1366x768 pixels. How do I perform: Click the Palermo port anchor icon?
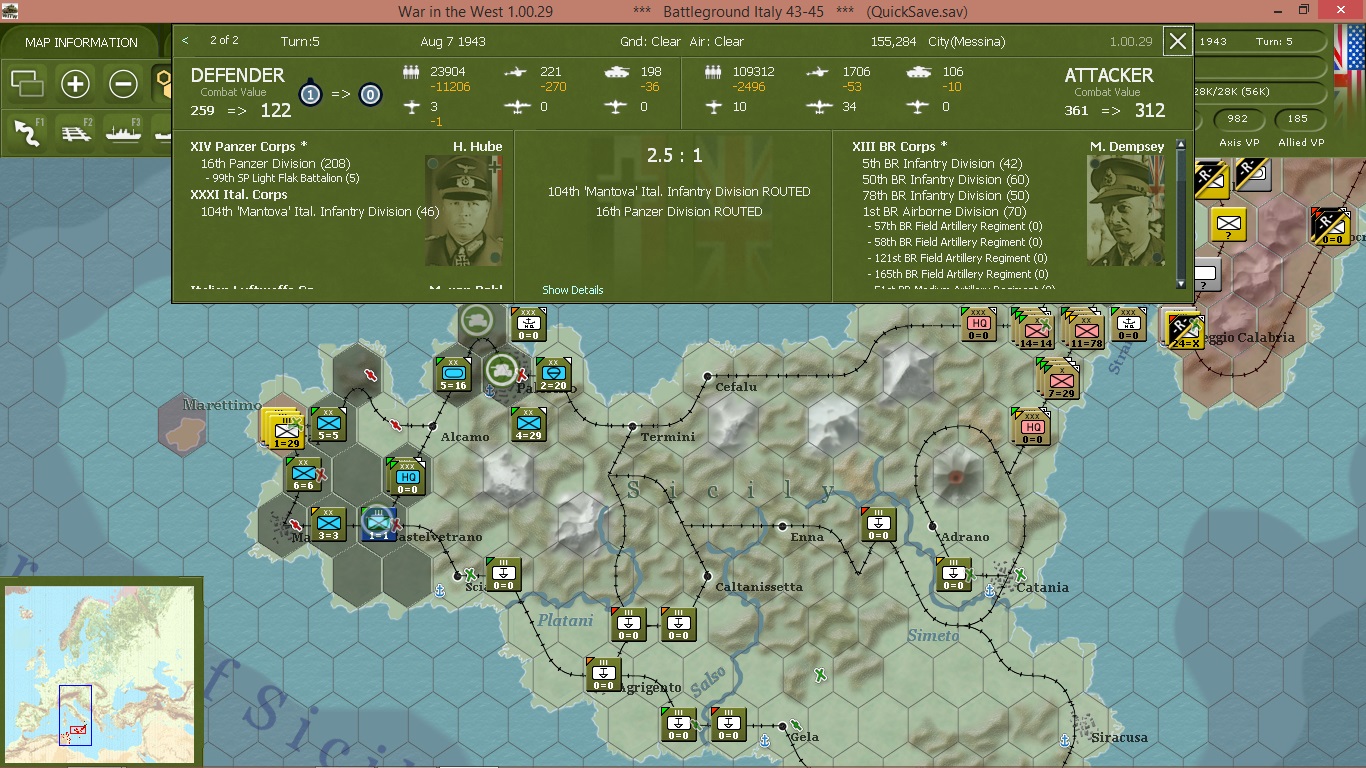(490, 390)
